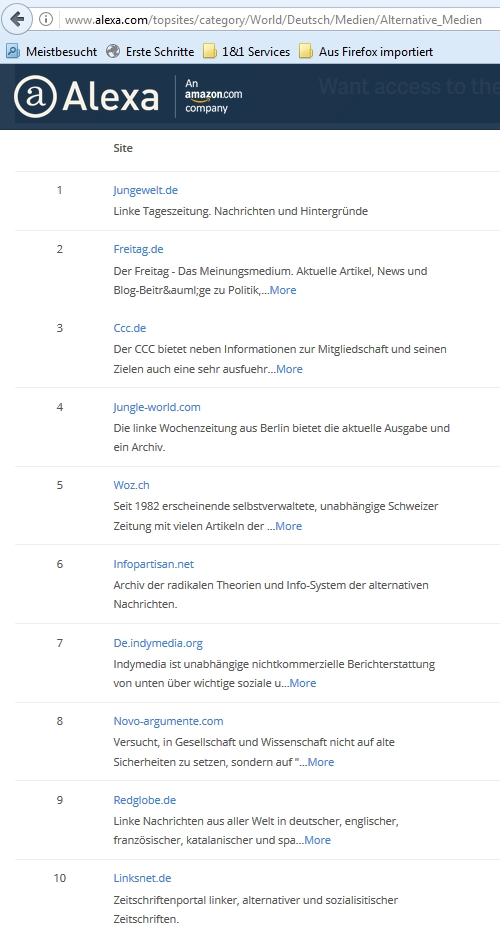This screenshot has width=500, height=941.
Task: Open the site information icon
Action: [x=46, y=20]
